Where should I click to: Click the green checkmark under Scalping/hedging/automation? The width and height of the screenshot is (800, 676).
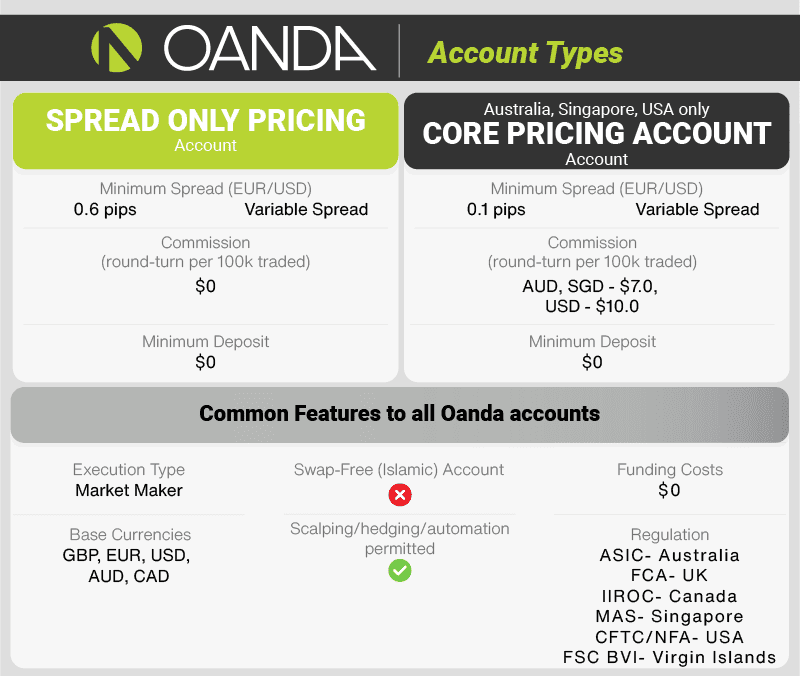(400, 570)
